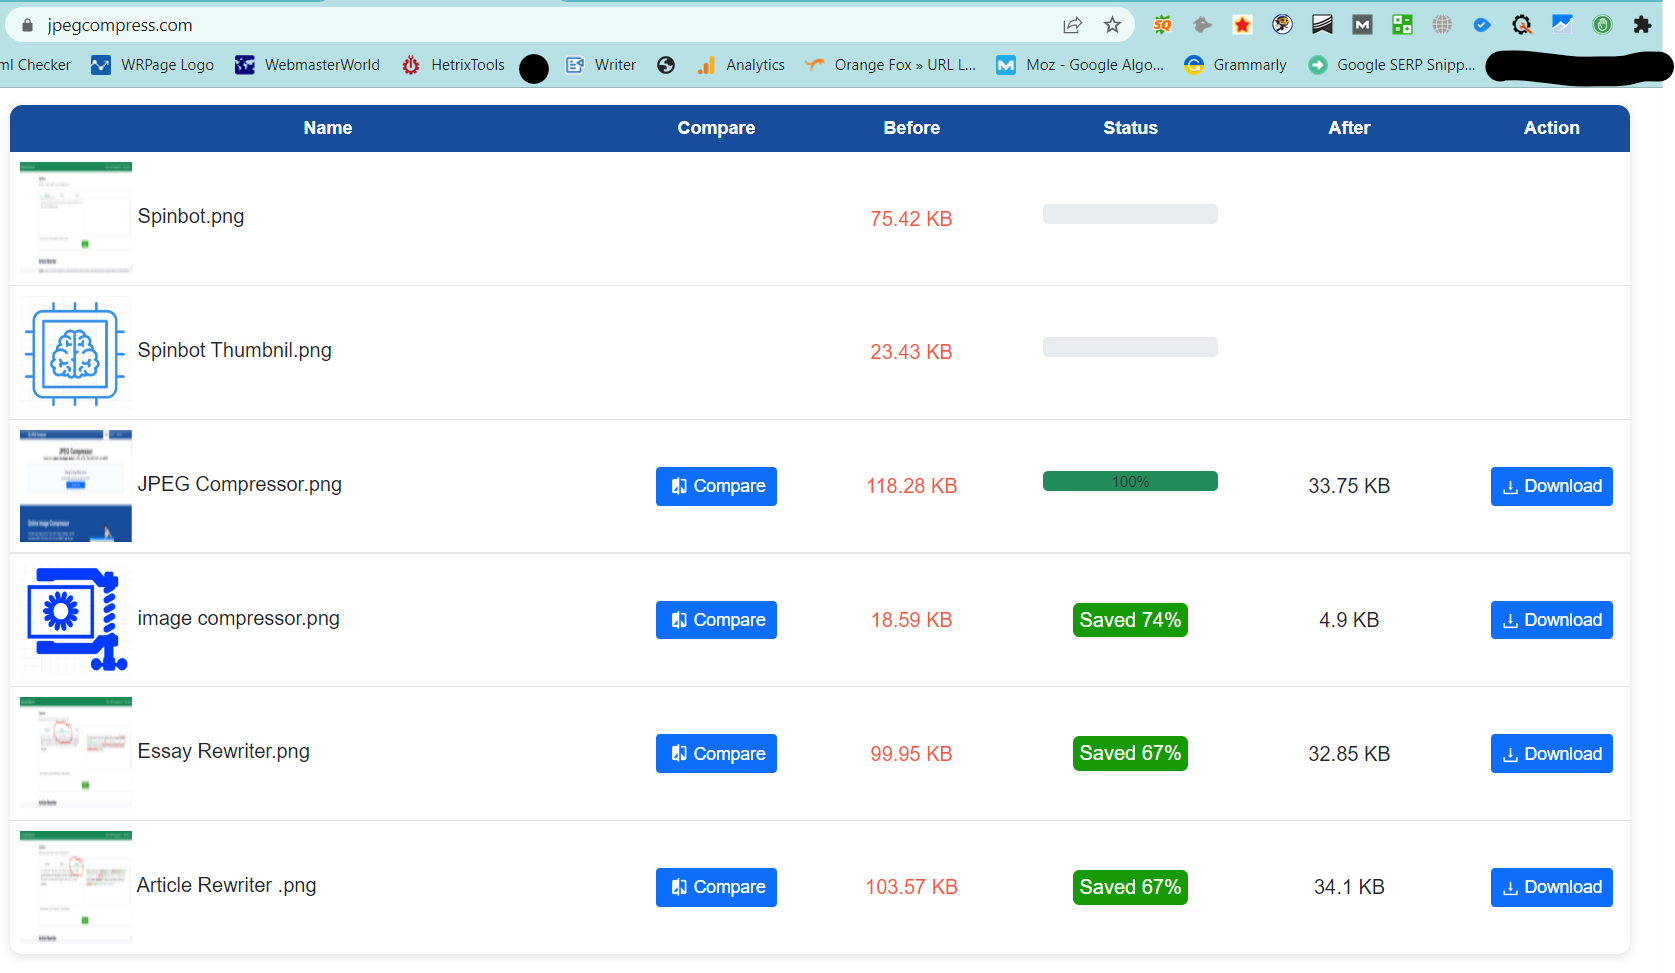Click the Spinbot.png thumbnail
The height and width of the screenshot is (973, 1675).
coord(76,218)
